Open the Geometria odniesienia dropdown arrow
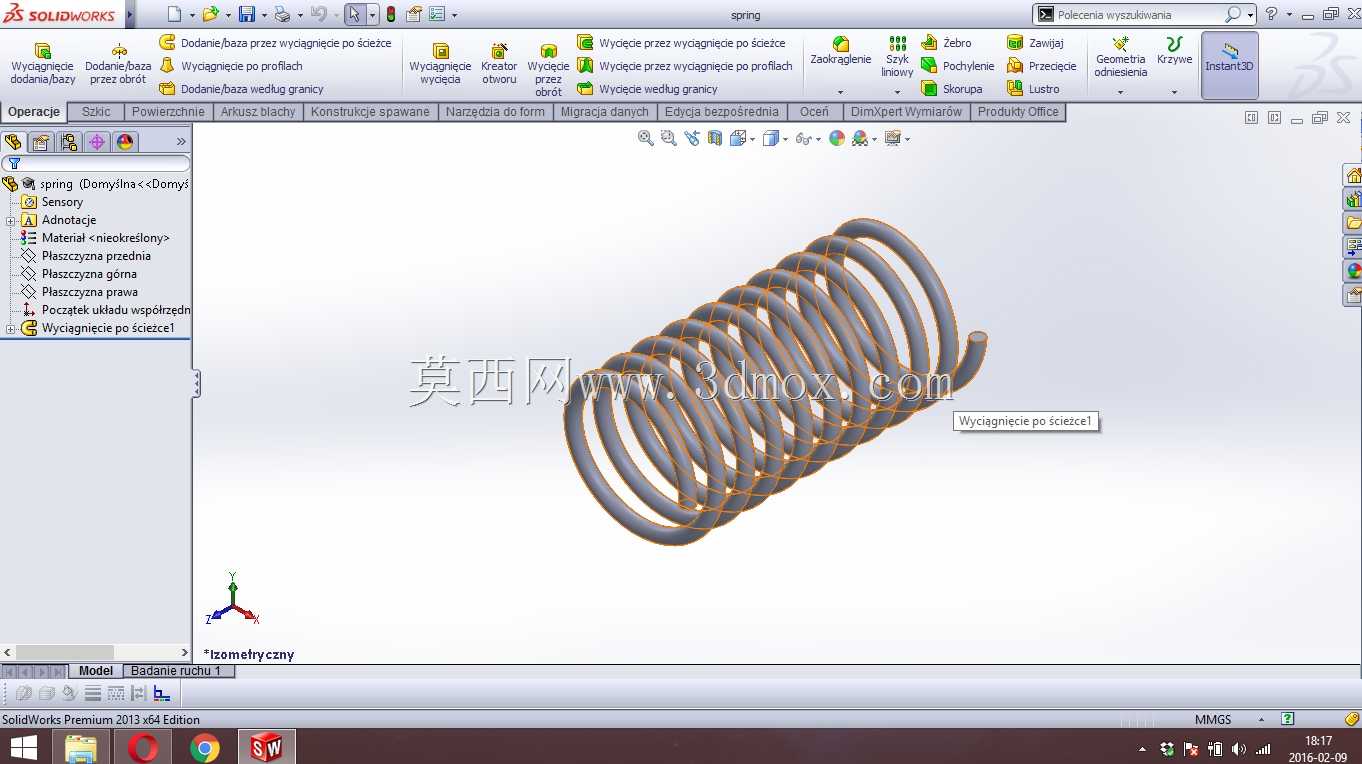Screen dimensions: 1362x764 point(1120,92)
